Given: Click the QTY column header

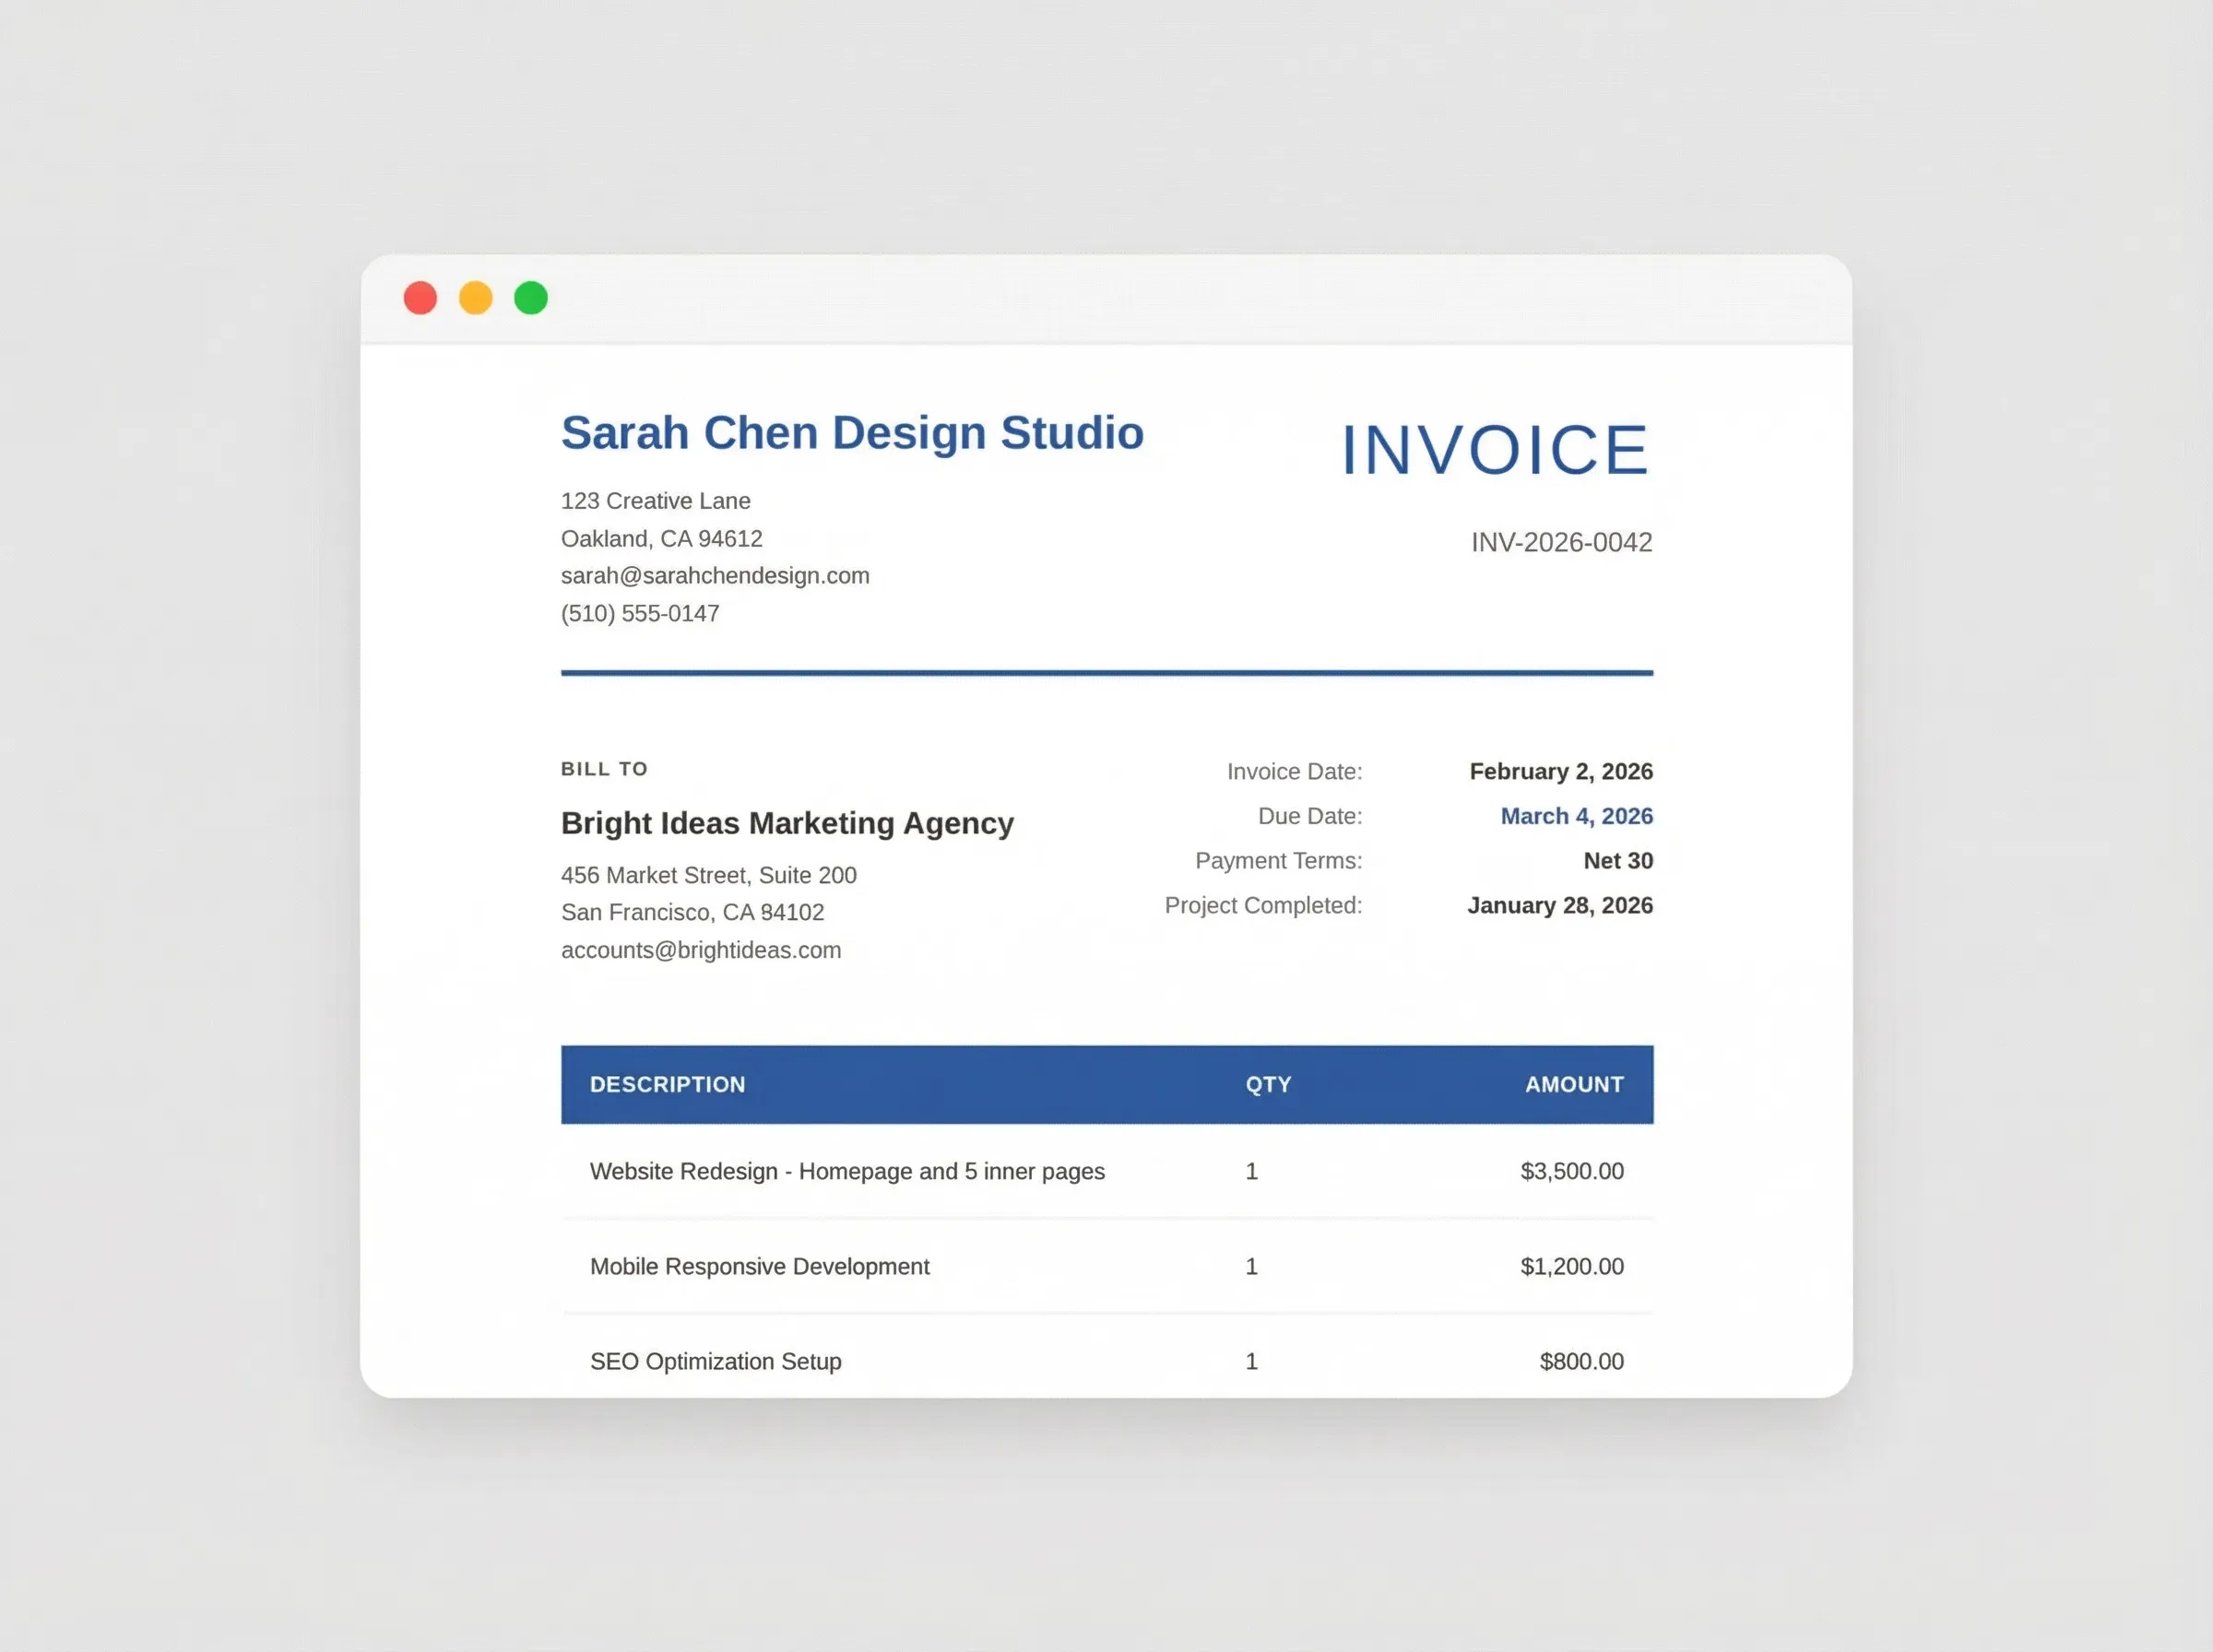Looking at the screenshot, I should click(x=1268, y=1084).
